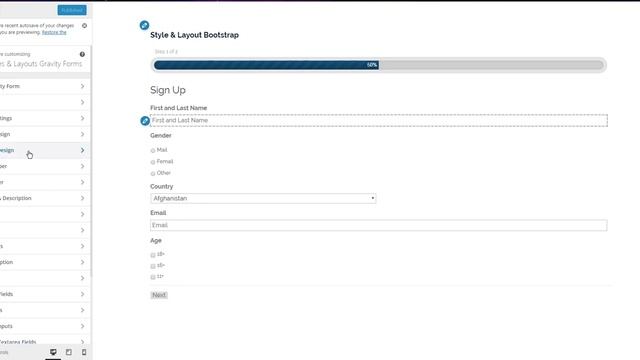
Task: Click the Next button on the form
Action: [x=159, y=295]
